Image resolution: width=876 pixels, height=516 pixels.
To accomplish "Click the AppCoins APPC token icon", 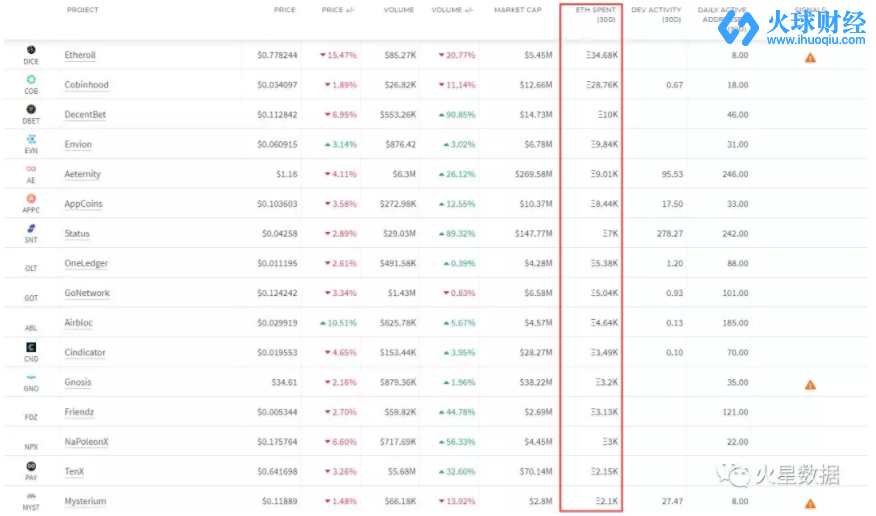I will [31, 198].
